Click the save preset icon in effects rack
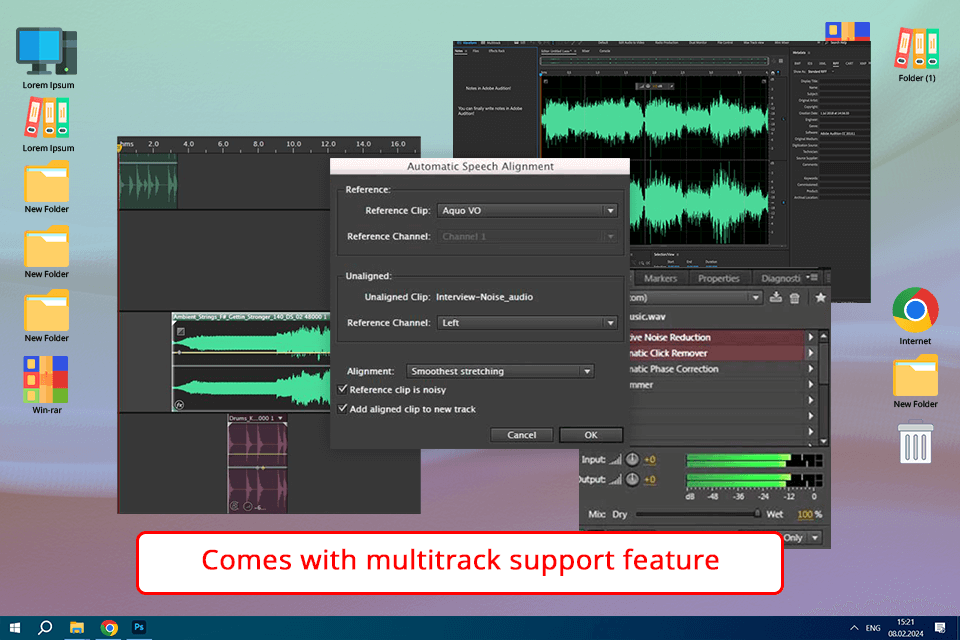This screenshot has width=960, height=640. click(x=776, y=298)
